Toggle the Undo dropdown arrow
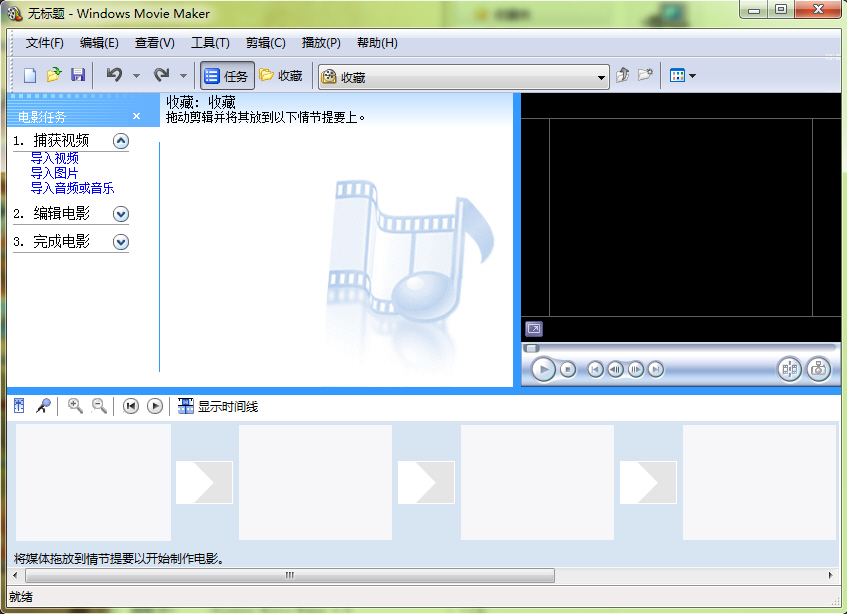 click(135, 75)
